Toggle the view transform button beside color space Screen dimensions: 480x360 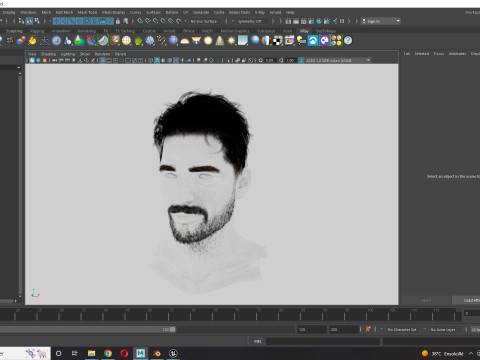pos(301,60)
